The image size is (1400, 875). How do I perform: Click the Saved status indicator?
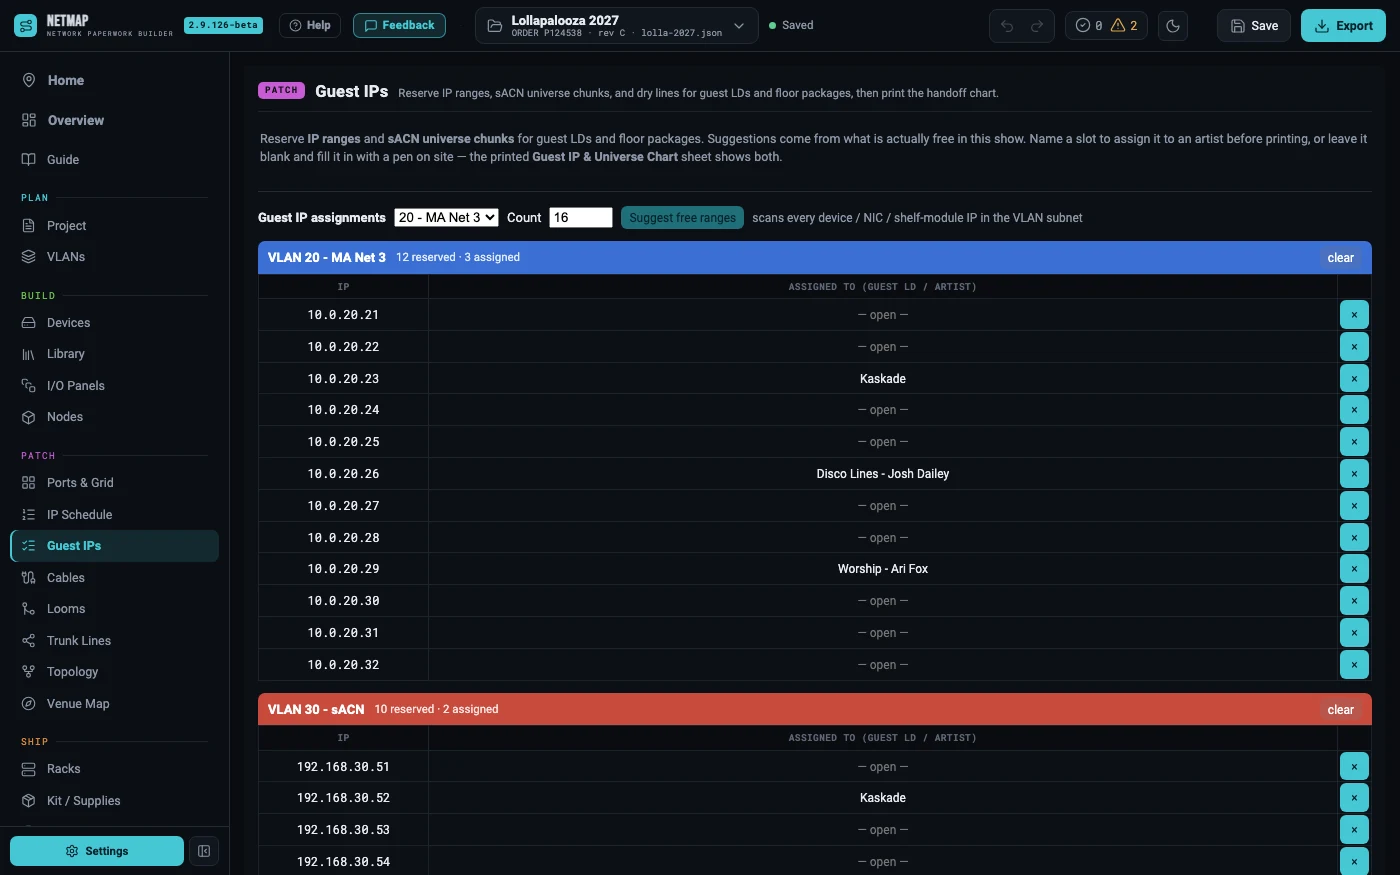coord(791,26)
